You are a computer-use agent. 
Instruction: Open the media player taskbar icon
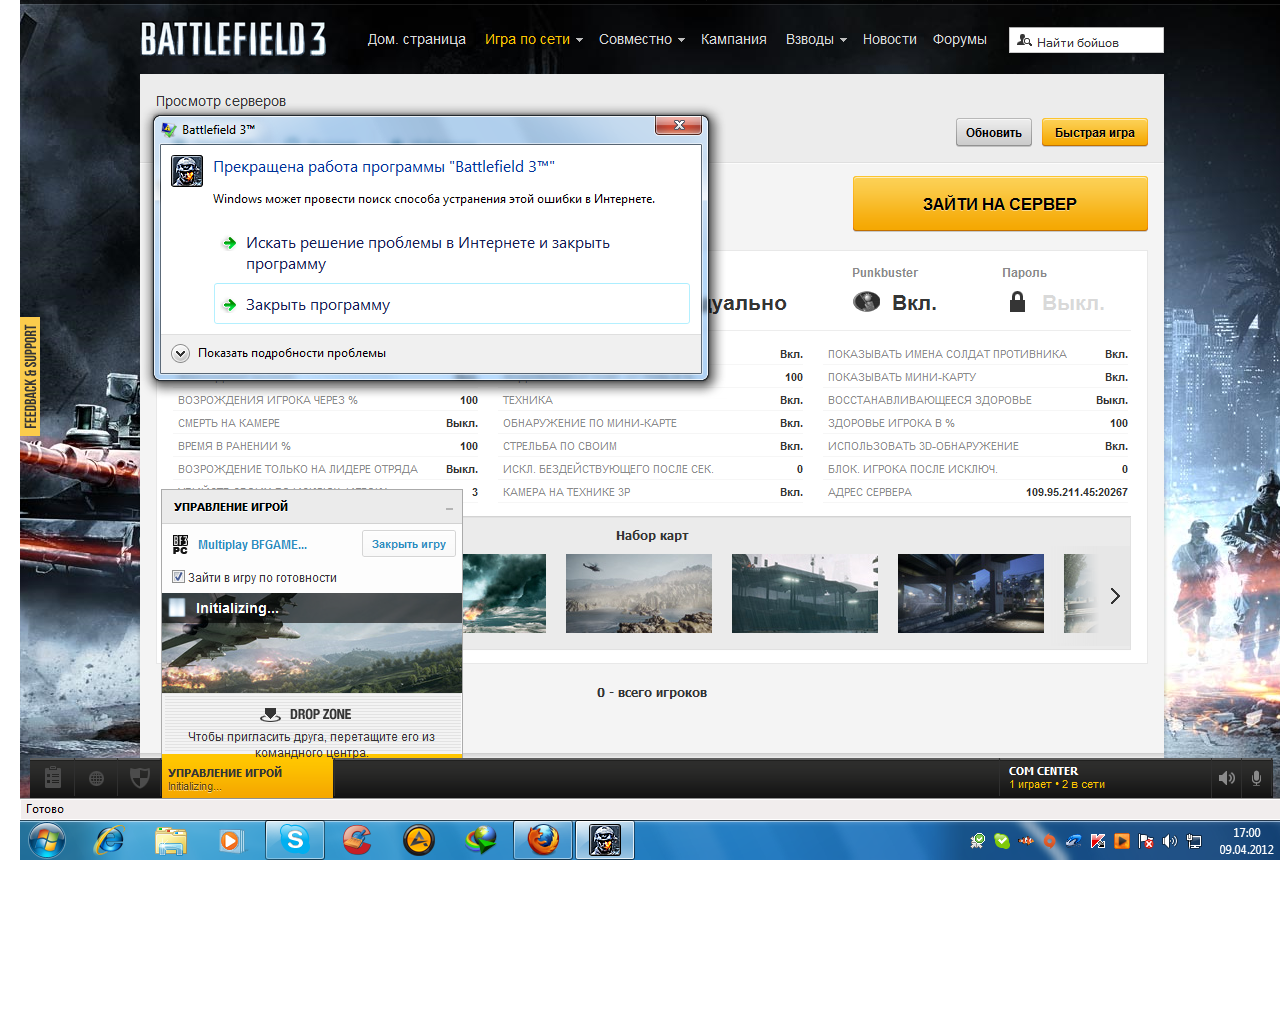pyautogui.click(x=231, y=840)
